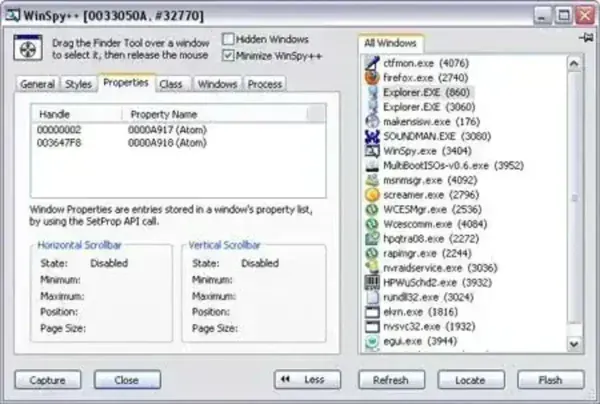Switch to the Windows tab
The image size is (600, 404).
coord(217,84)
